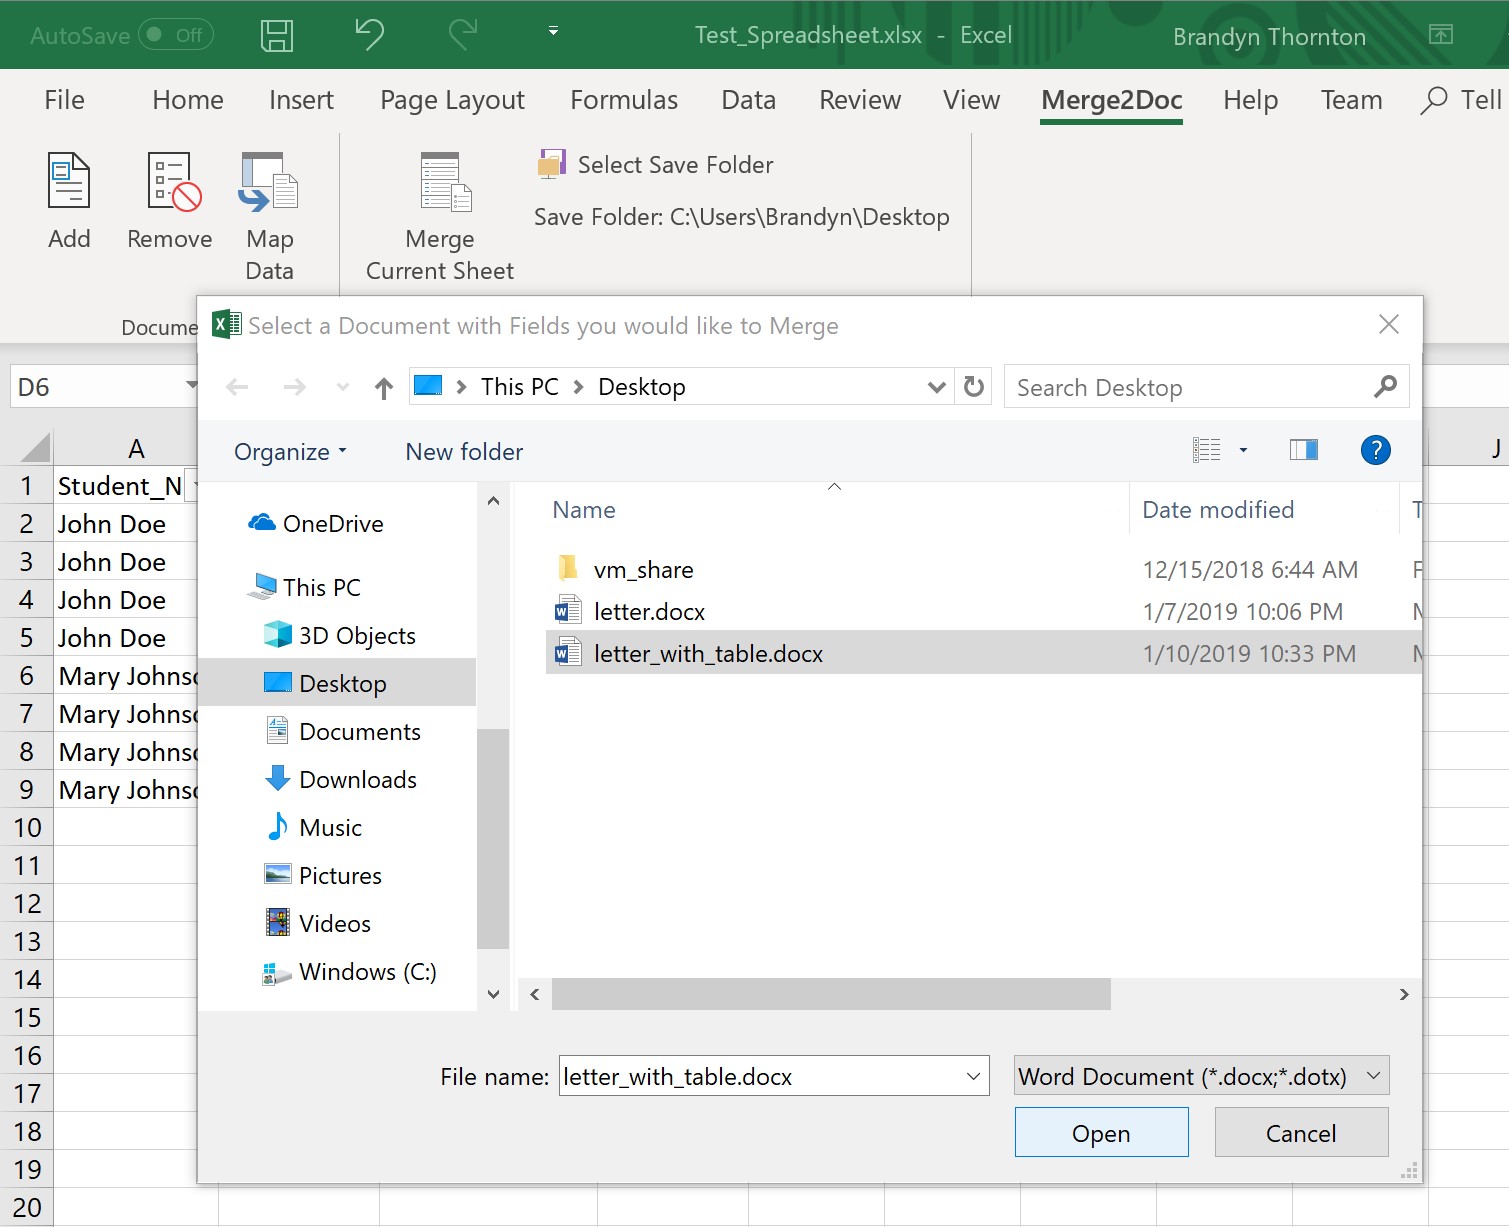This screenshot has width=1509, height=1227.
Task: Open file dialog help
Action: (1376, 451)
